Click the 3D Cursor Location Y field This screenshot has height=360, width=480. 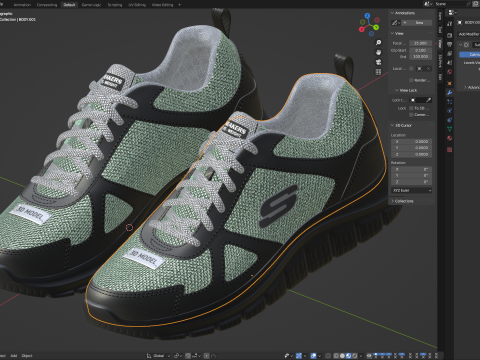[x=412, y=148]
